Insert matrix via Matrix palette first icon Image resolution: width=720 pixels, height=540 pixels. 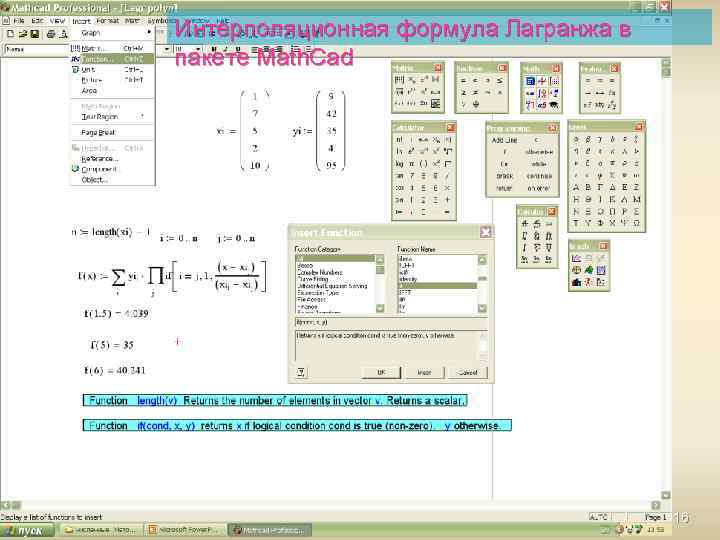399,79
